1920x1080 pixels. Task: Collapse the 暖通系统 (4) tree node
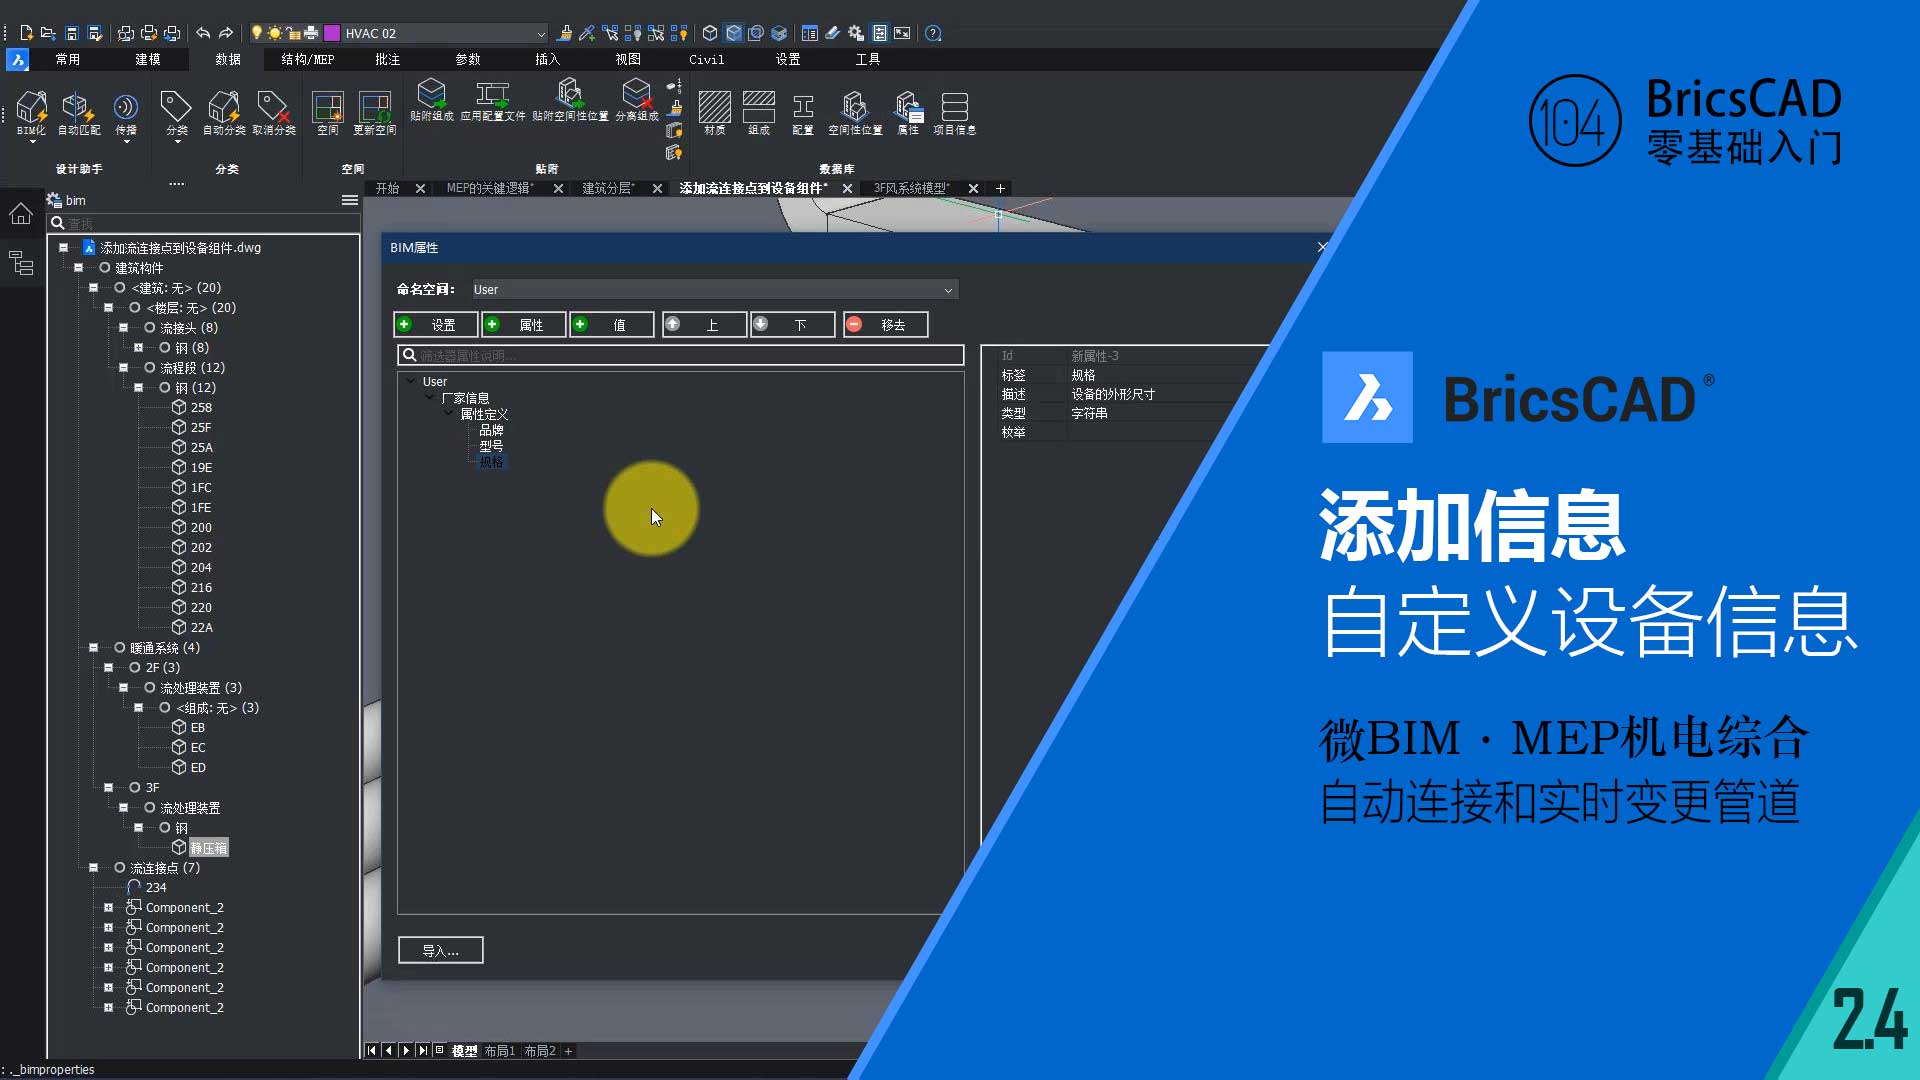pyautogui.click(x=94, y=648)
